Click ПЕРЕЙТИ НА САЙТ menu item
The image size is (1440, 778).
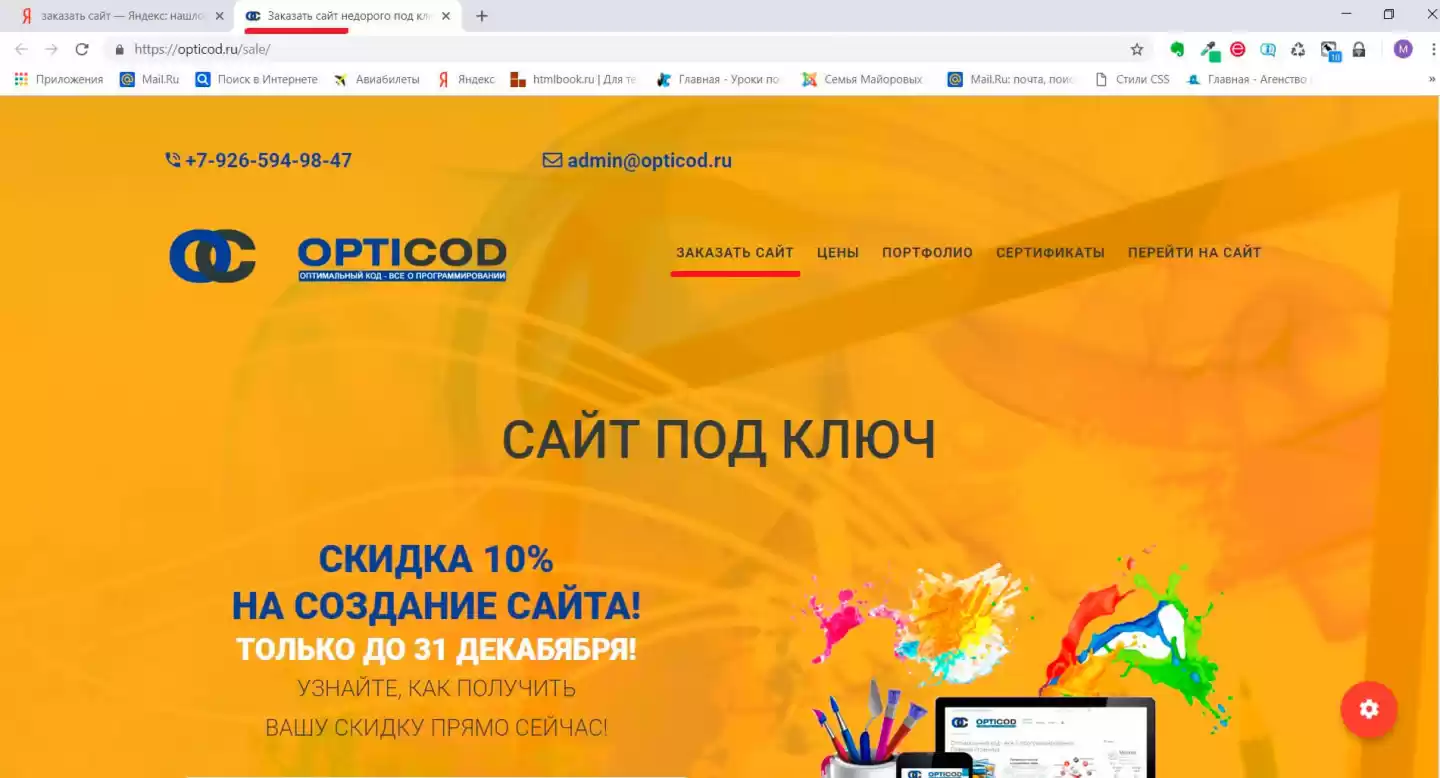click(x=1195, y=253)
